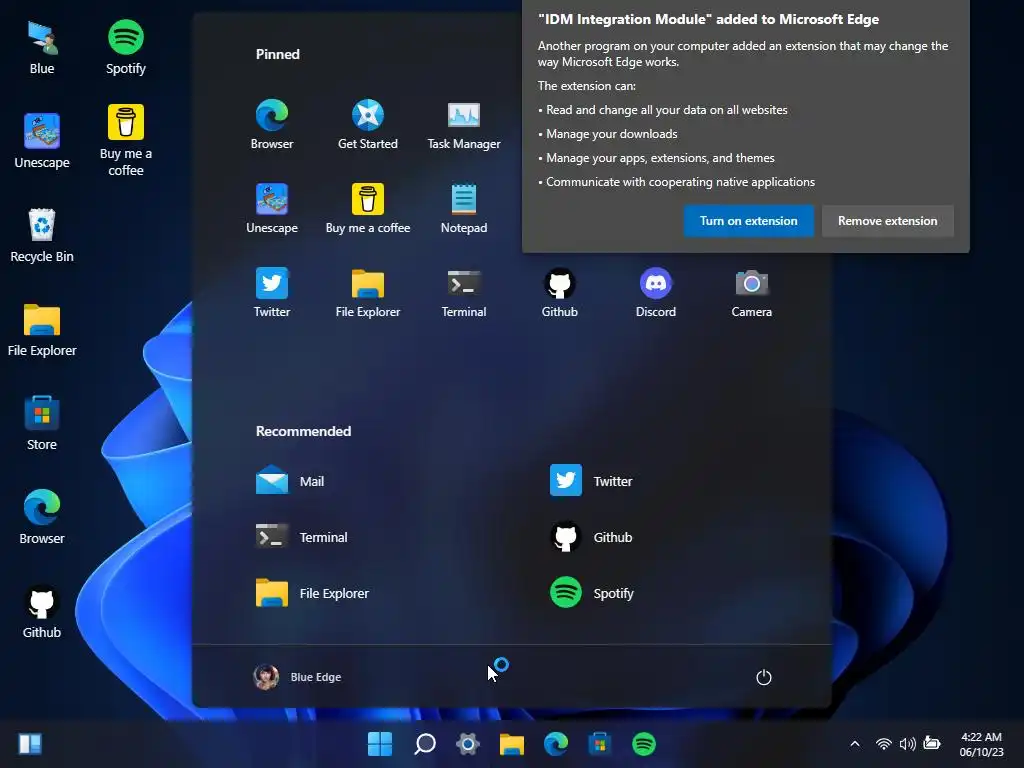Open the Blue Edge user profile

pyautogui.click(x=297, y=677)
